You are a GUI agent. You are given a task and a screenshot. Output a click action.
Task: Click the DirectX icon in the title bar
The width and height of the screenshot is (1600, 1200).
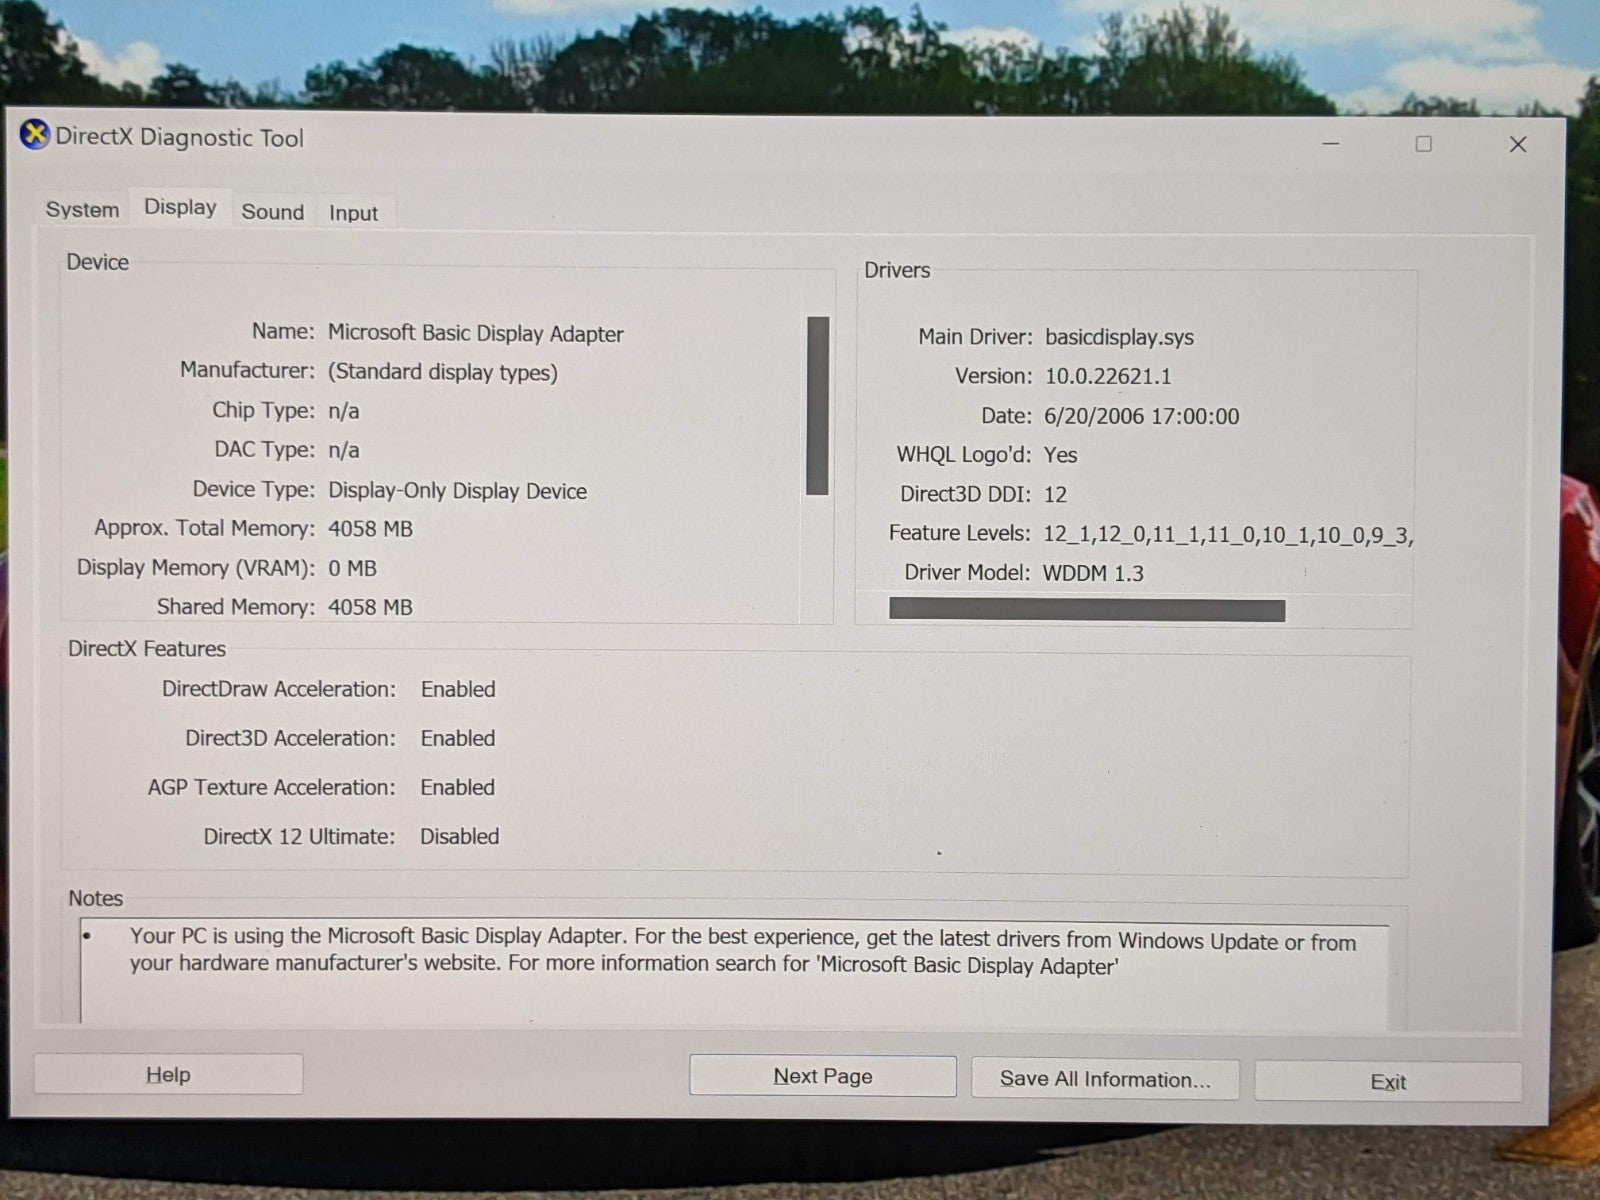(35, 135)
